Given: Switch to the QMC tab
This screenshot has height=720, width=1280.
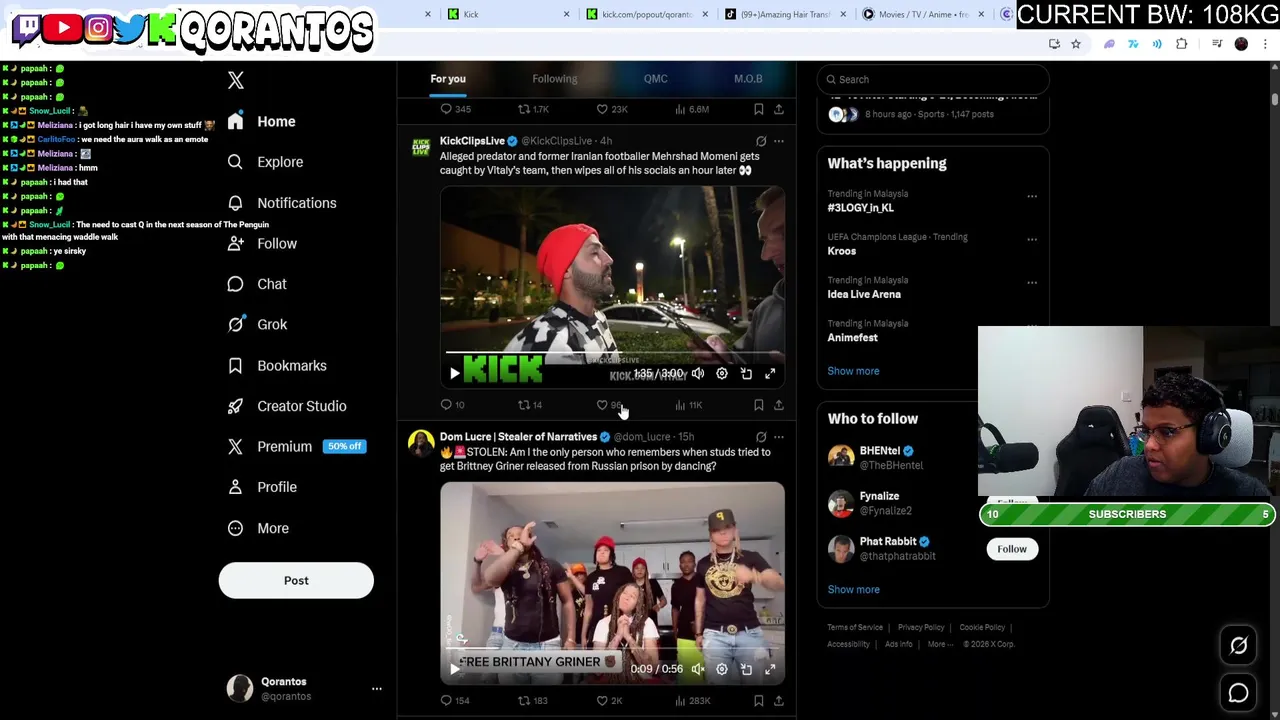Looking at the screenshot, I should coord(656,79).
